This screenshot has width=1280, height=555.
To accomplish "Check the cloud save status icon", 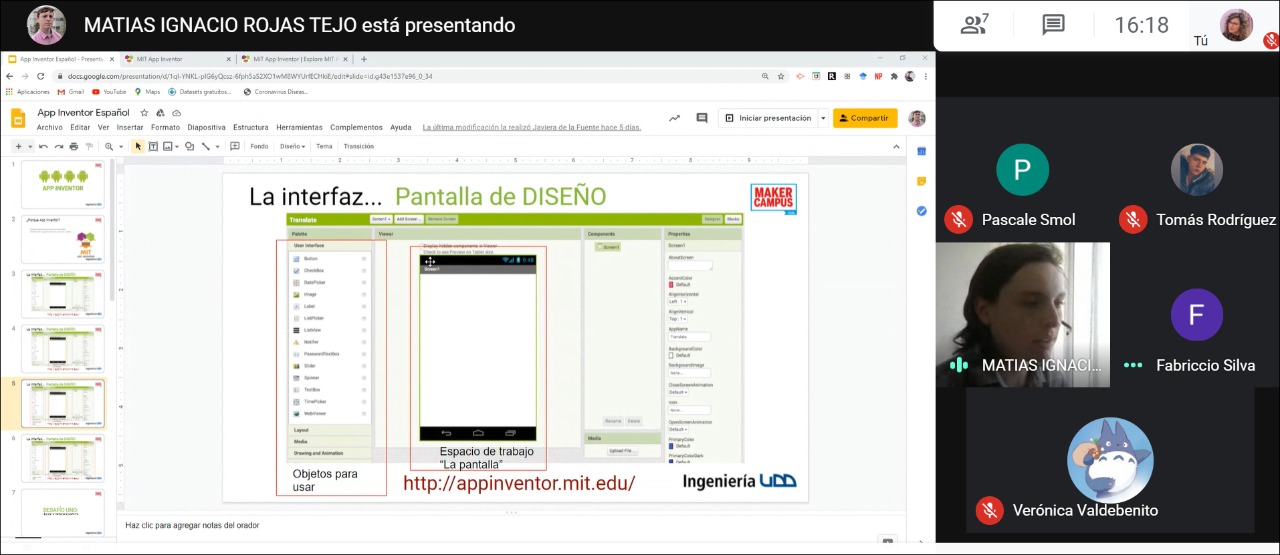I will pyautogui.click(x=176, y=113).
